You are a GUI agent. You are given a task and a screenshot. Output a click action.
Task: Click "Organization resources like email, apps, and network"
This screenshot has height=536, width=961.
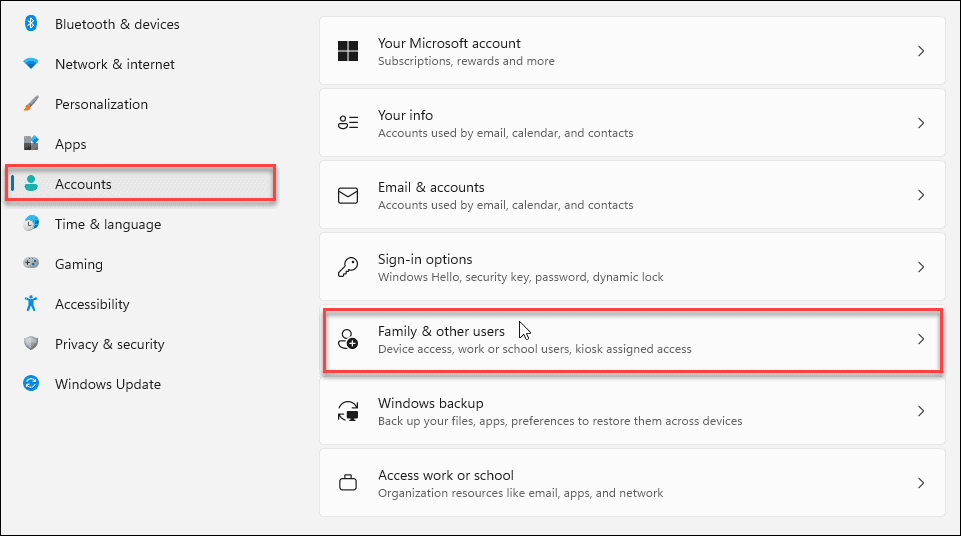tap(520, 493)
